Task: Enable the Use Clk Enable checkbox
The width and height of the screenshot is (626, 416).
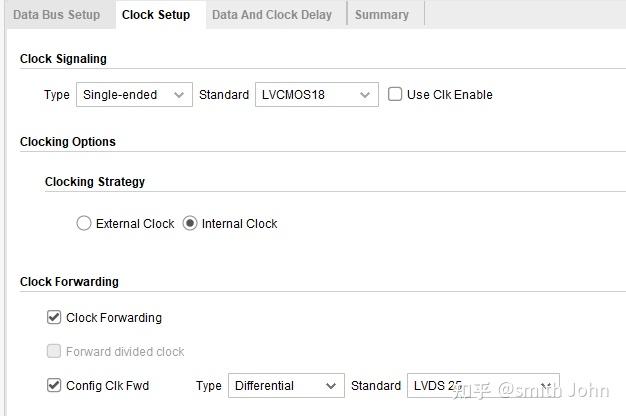Action: point(395,95)
